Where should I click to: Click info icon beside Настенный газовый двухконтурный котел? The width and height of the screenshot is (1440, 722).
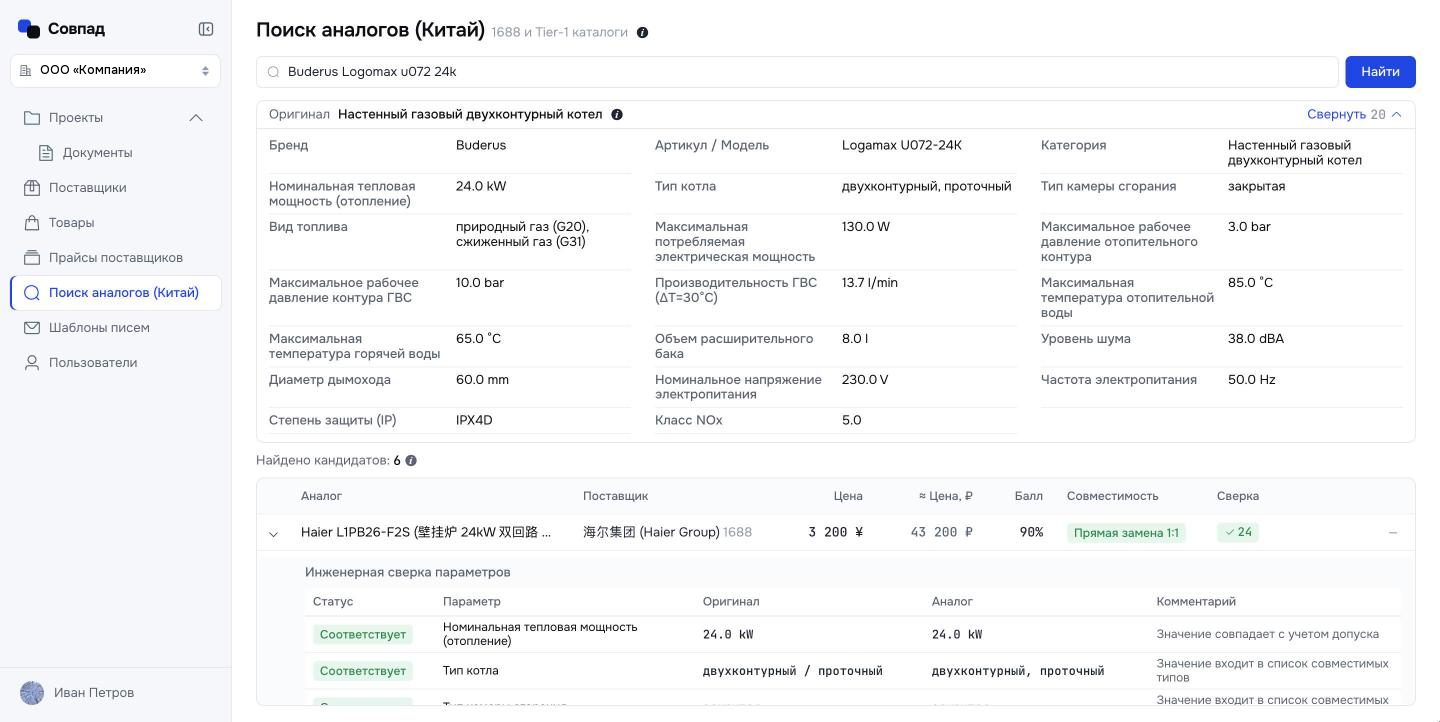pyautogui.click(x=617, y=114)
